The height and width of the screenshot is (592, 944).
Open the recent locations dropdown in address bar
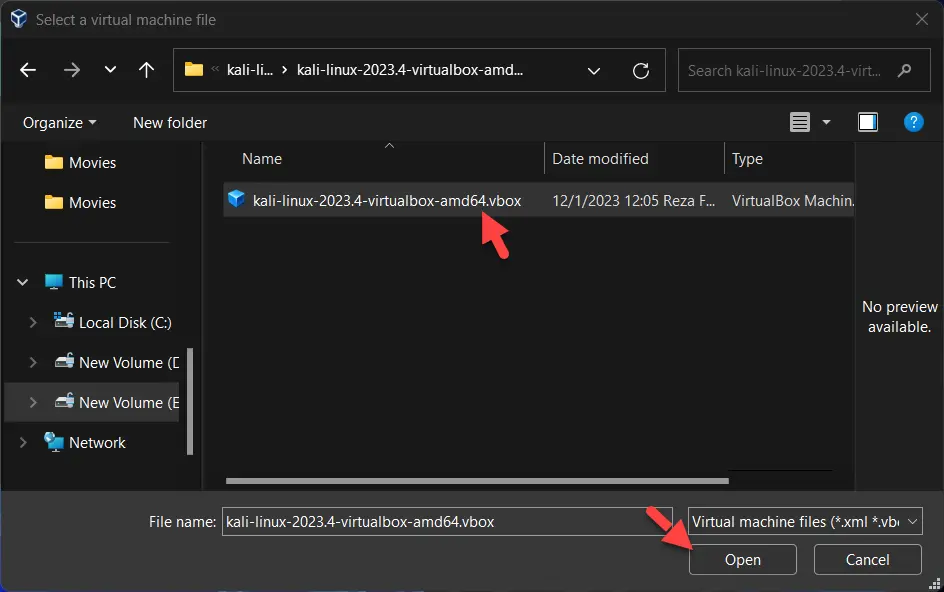click(594, 70)
